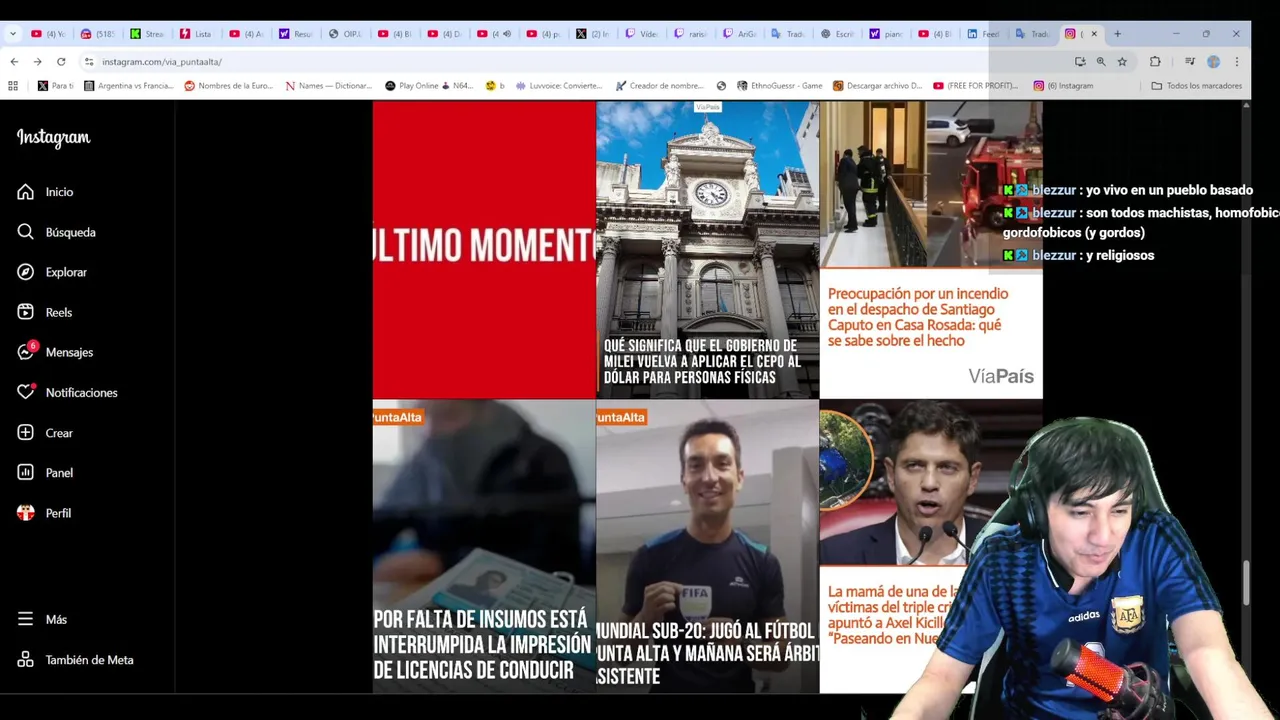
Task: Open media controls icon in toolbar
Action: pyautogui.click(x=1190, y=61)
